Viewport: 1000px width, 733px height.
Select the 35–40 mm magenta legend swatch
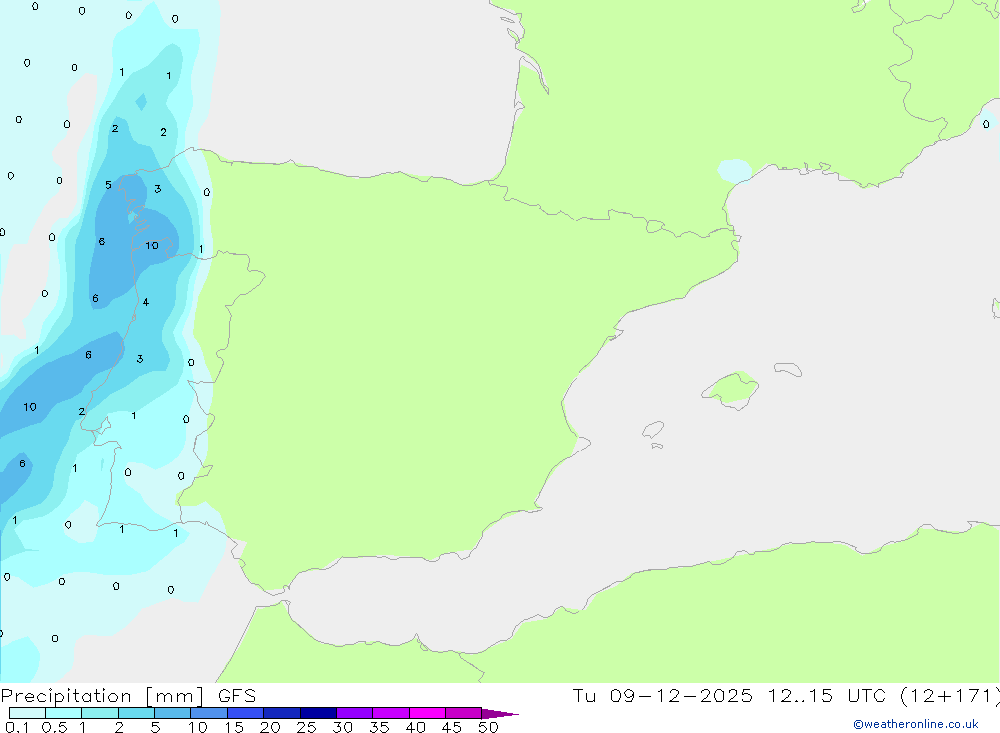point(390,713)
